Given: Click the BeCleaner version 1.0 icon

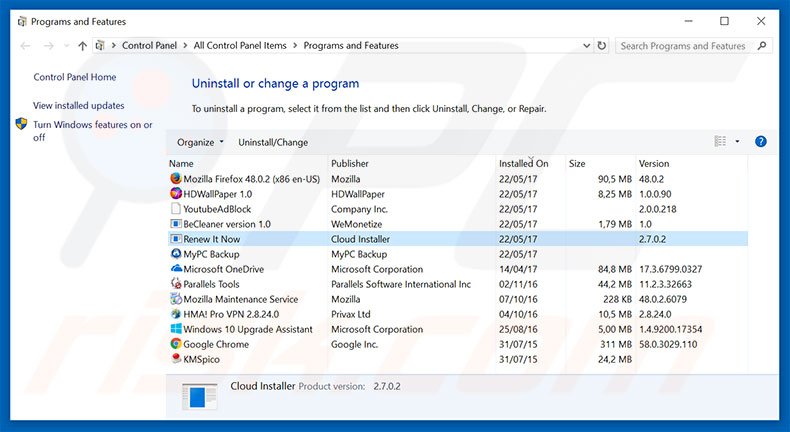Looking at the screenshot, I should pyautogui.click(x=176, y=224).
